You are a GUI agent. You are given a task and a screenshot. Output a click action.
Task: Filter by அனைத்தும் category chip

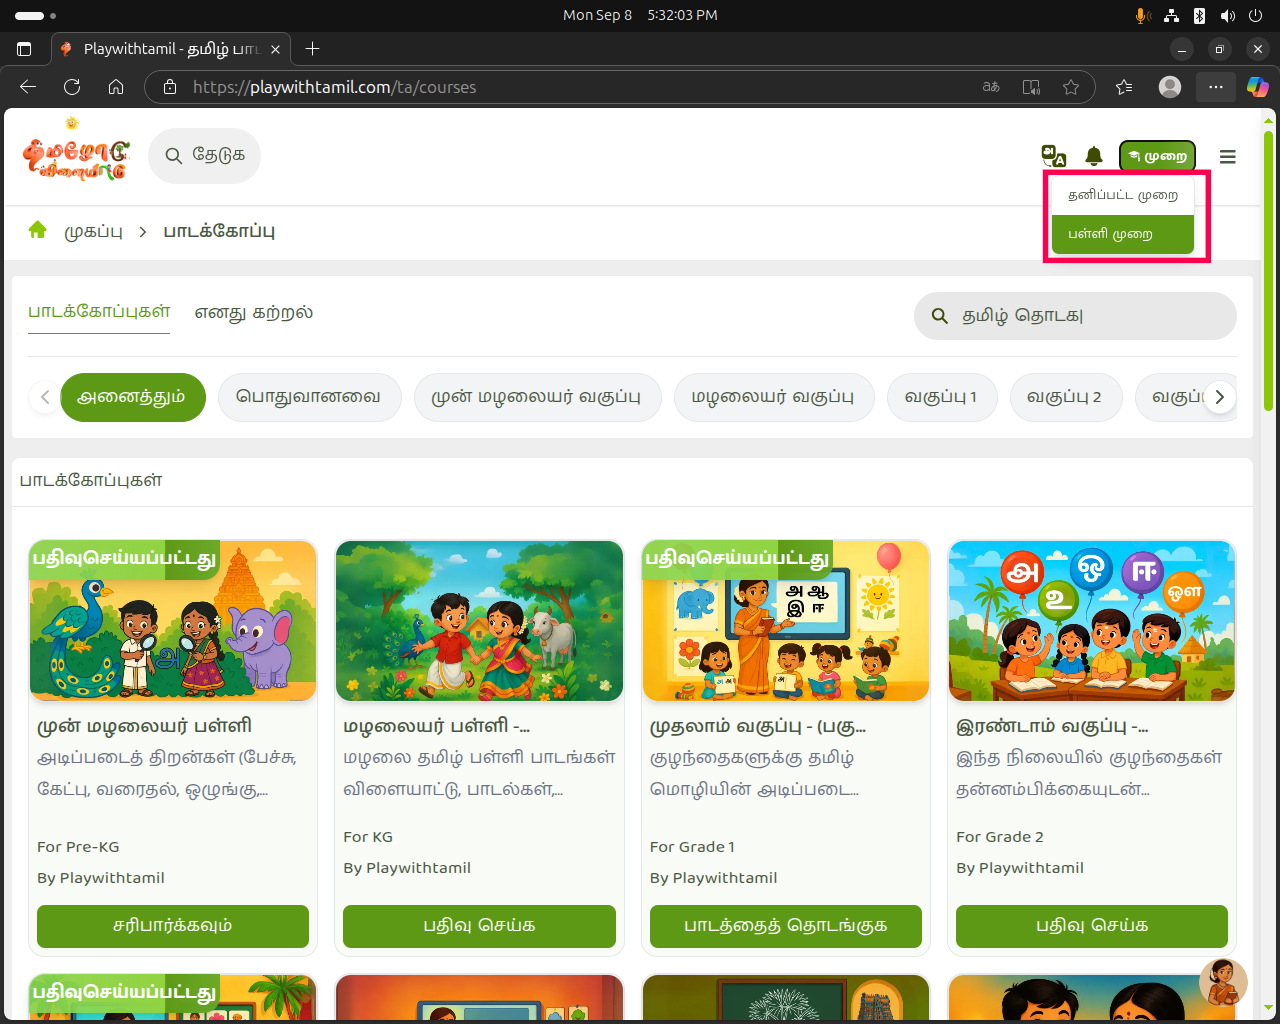coord(132,397)
